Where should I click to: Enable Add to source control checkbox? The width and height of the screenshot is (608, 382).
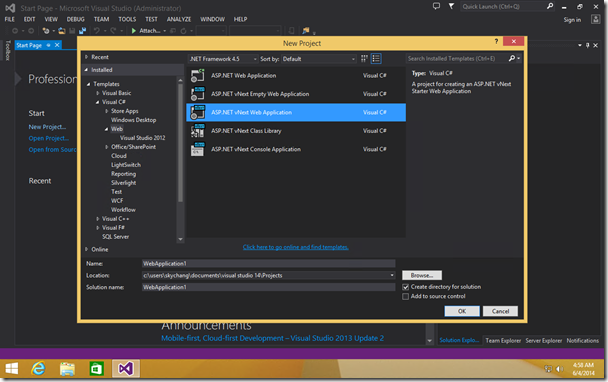406,296
